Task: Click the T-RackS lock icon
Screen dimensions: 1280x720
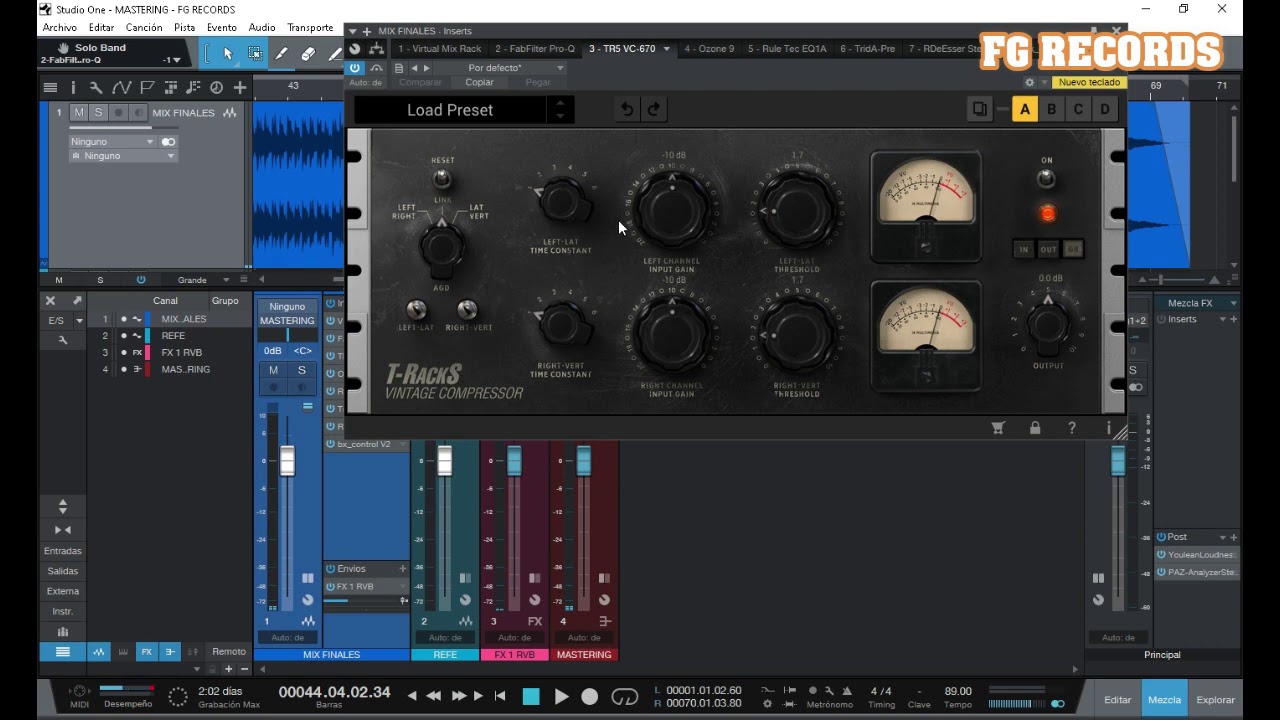Action: [x=1035, y=428]
